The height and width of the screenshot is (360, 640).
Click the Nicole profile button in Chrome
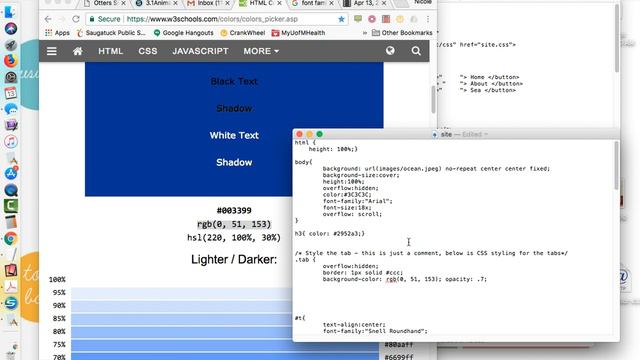click(x=422, y=2)
